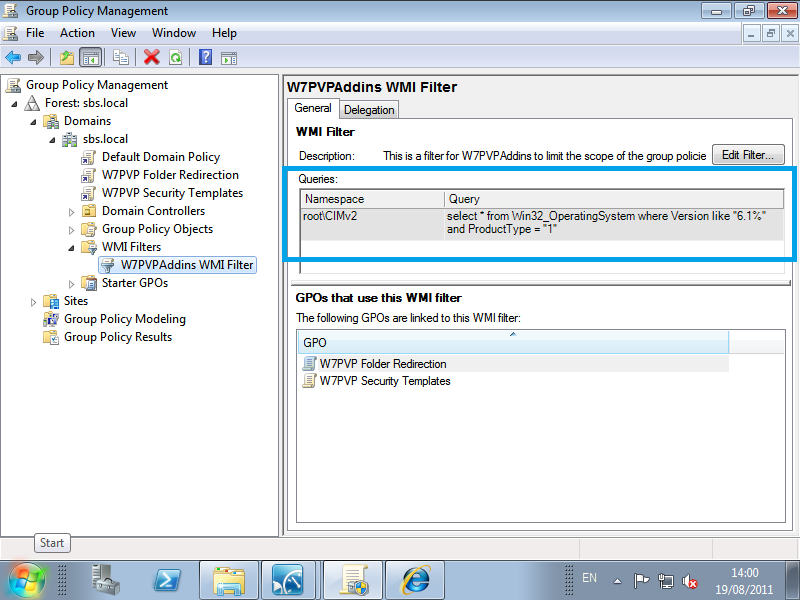
Task: Expand the Group Policy Objects node
Action: (x=72, y=229)
